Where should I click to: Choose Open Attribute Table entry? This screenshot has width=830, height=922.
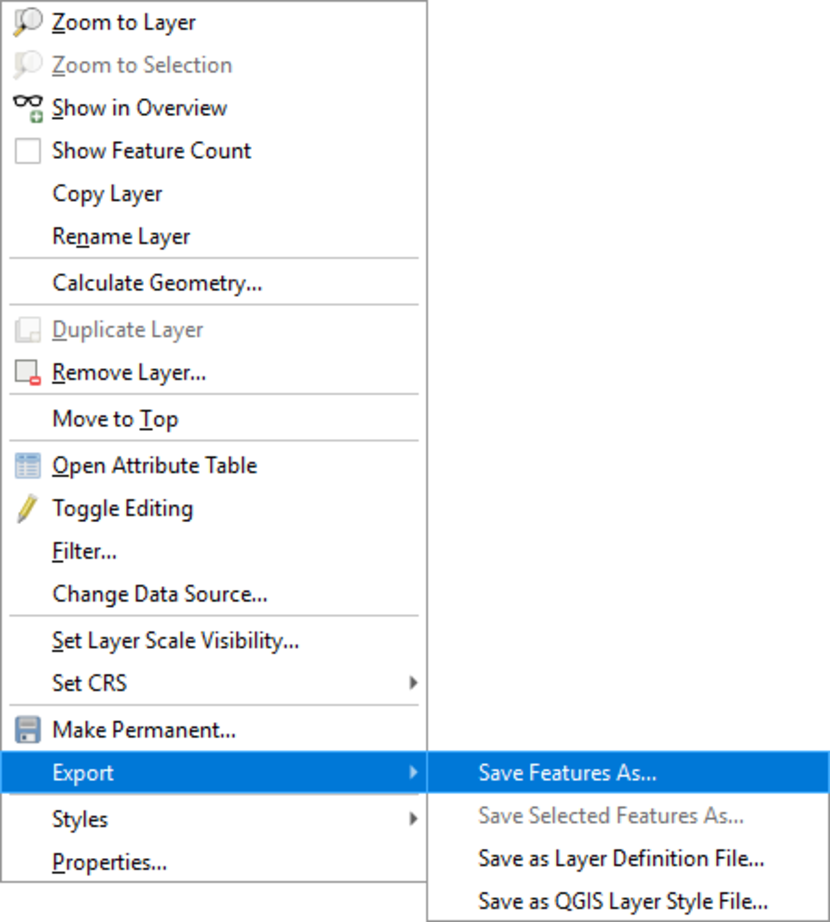click(214, 466)
